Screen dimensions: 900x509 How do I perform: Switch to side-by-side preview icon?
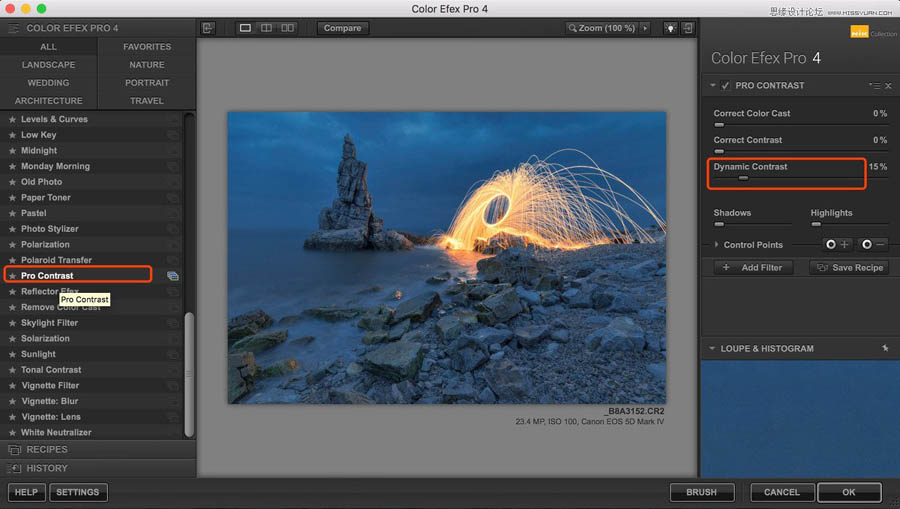click(288, 28)
